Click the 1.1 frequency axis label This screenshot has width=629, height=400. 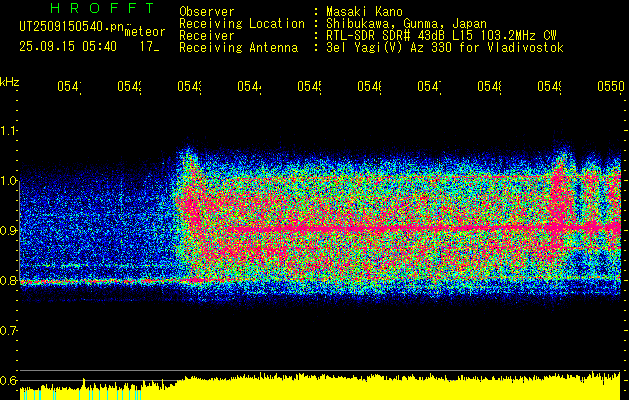tap(9, 130)
